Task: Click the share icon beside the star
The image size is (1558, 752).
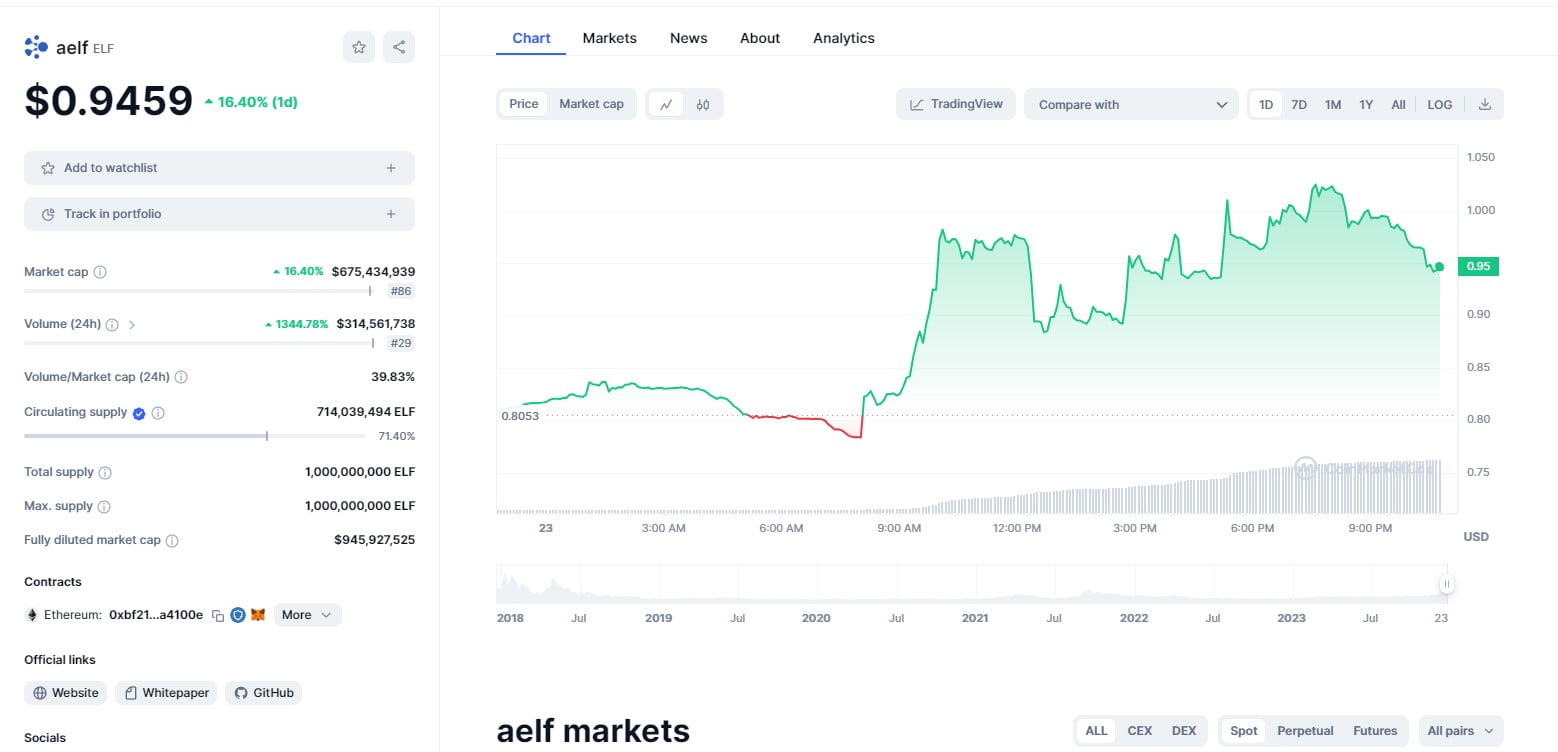Action: 399,47
